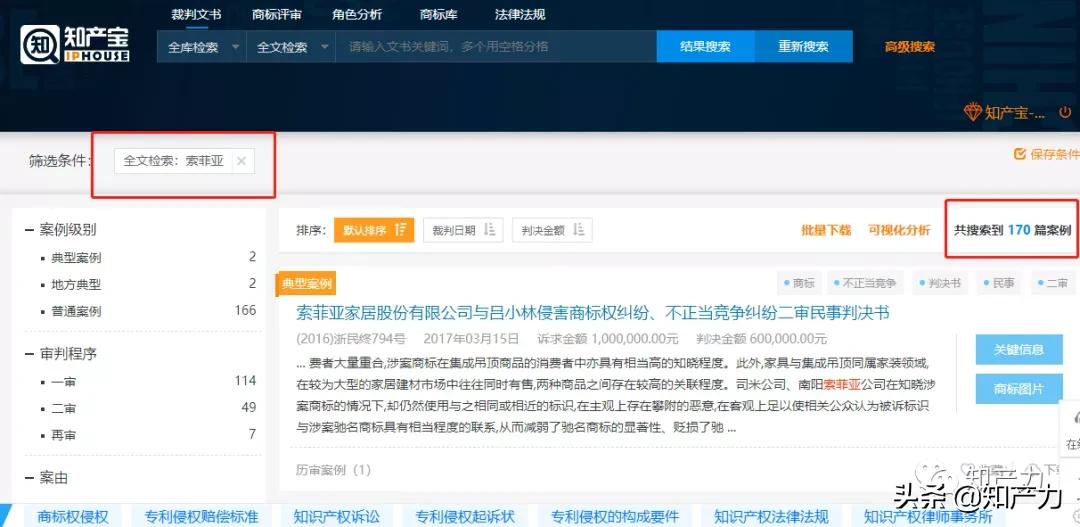Click the 商标权侵权 bottom link
This screenshot has width=1080, height=527.
pyautogui.click(x=73, y=516)
